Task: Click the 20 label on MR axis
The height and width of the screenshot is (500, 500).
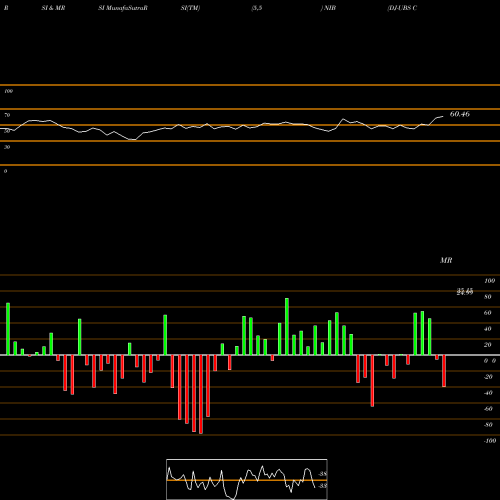Action: click(488, 345)
